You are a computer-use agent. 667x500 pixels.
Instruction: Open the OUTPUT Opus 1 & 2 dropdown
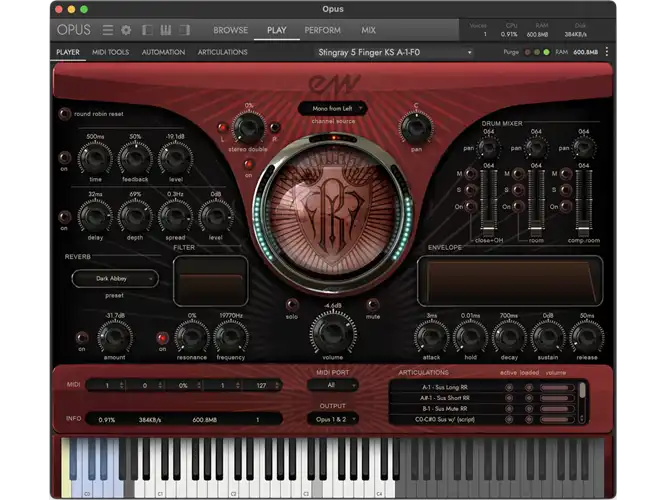[x=333, y=419]
